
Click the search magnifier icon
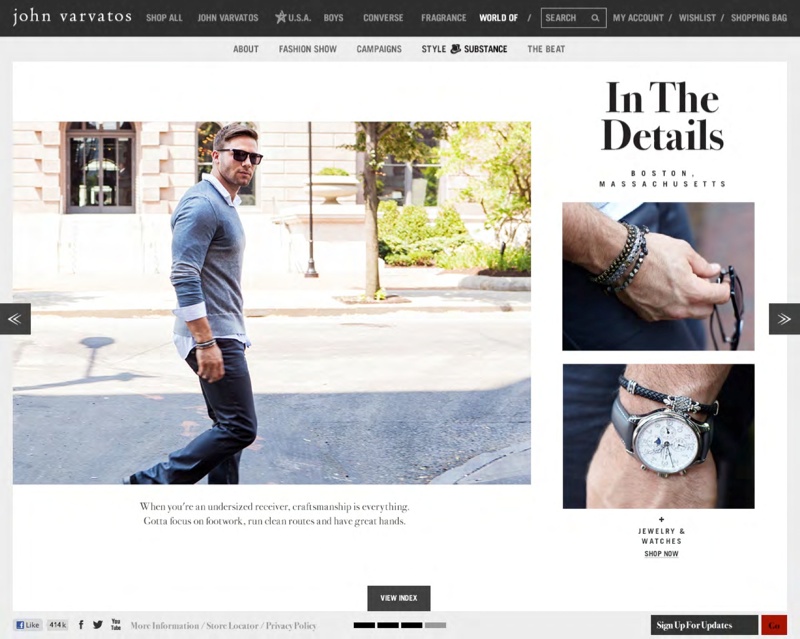[595, 18]
